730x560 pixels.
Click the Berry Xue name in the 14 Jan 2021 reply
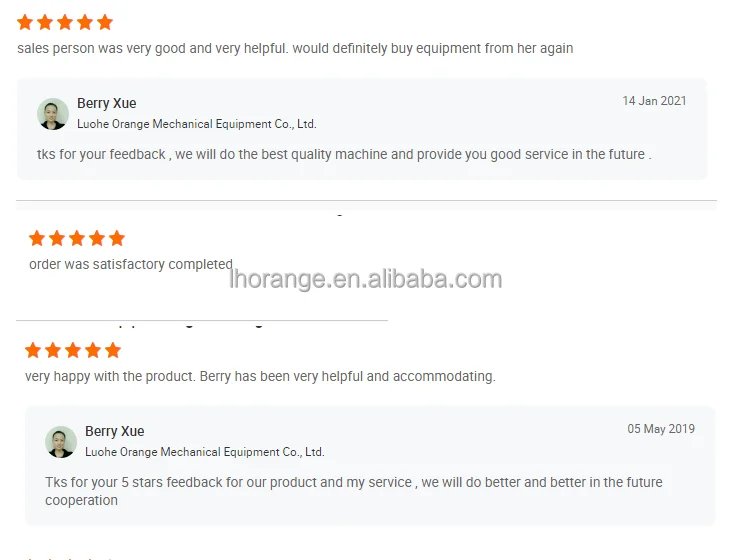tap(106, 103)
